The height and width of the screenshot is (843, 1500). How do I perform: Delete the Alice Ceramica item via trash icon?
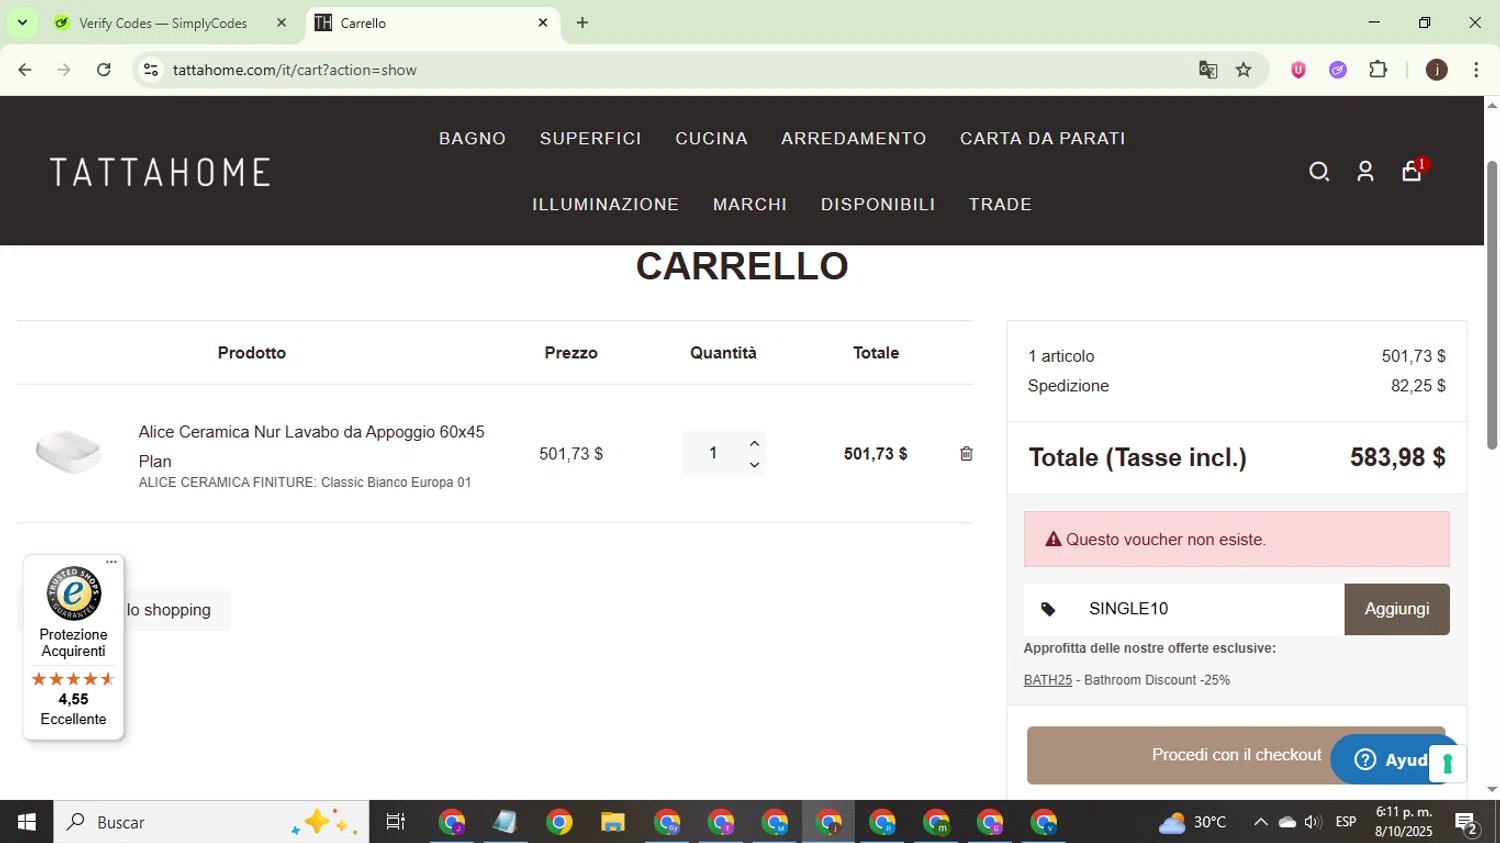(966, 454)
